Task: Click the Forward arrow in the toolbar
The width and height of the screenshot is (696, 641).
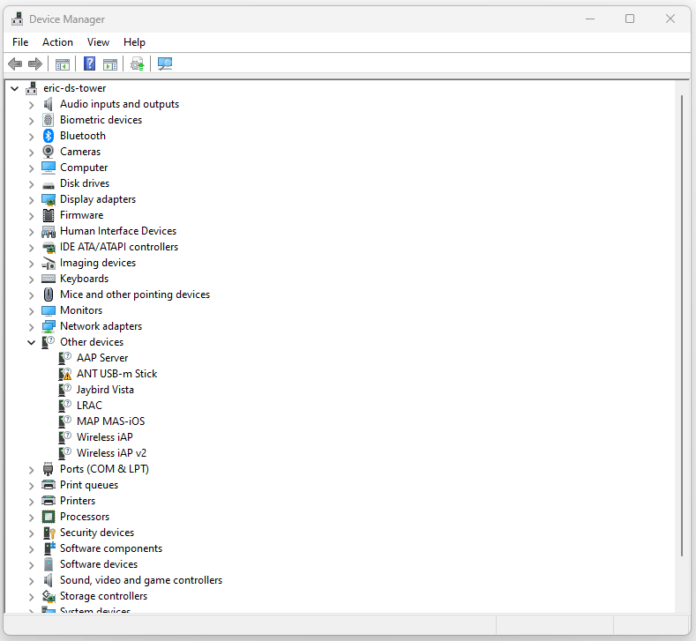Action: (x=35, y=64)
